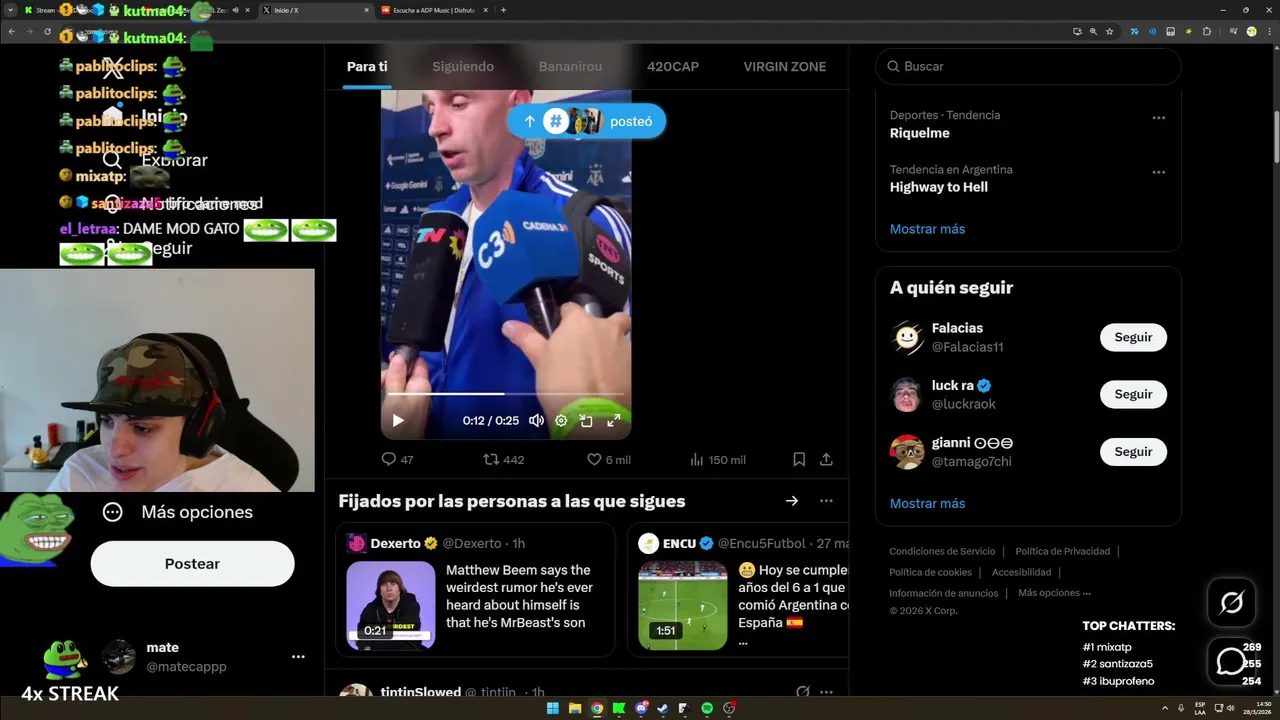Open Spotify from the taskbar
Screen dimensions: 1280x720
point(707,708)
